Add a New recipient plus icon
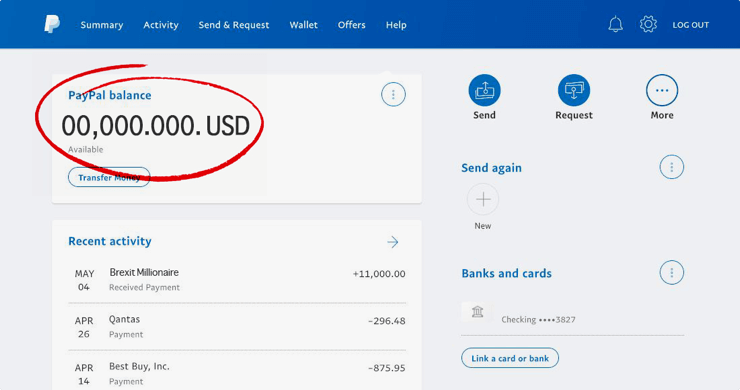Image resolution: width=740 pixels, height=390 pixels. [483, 199]
